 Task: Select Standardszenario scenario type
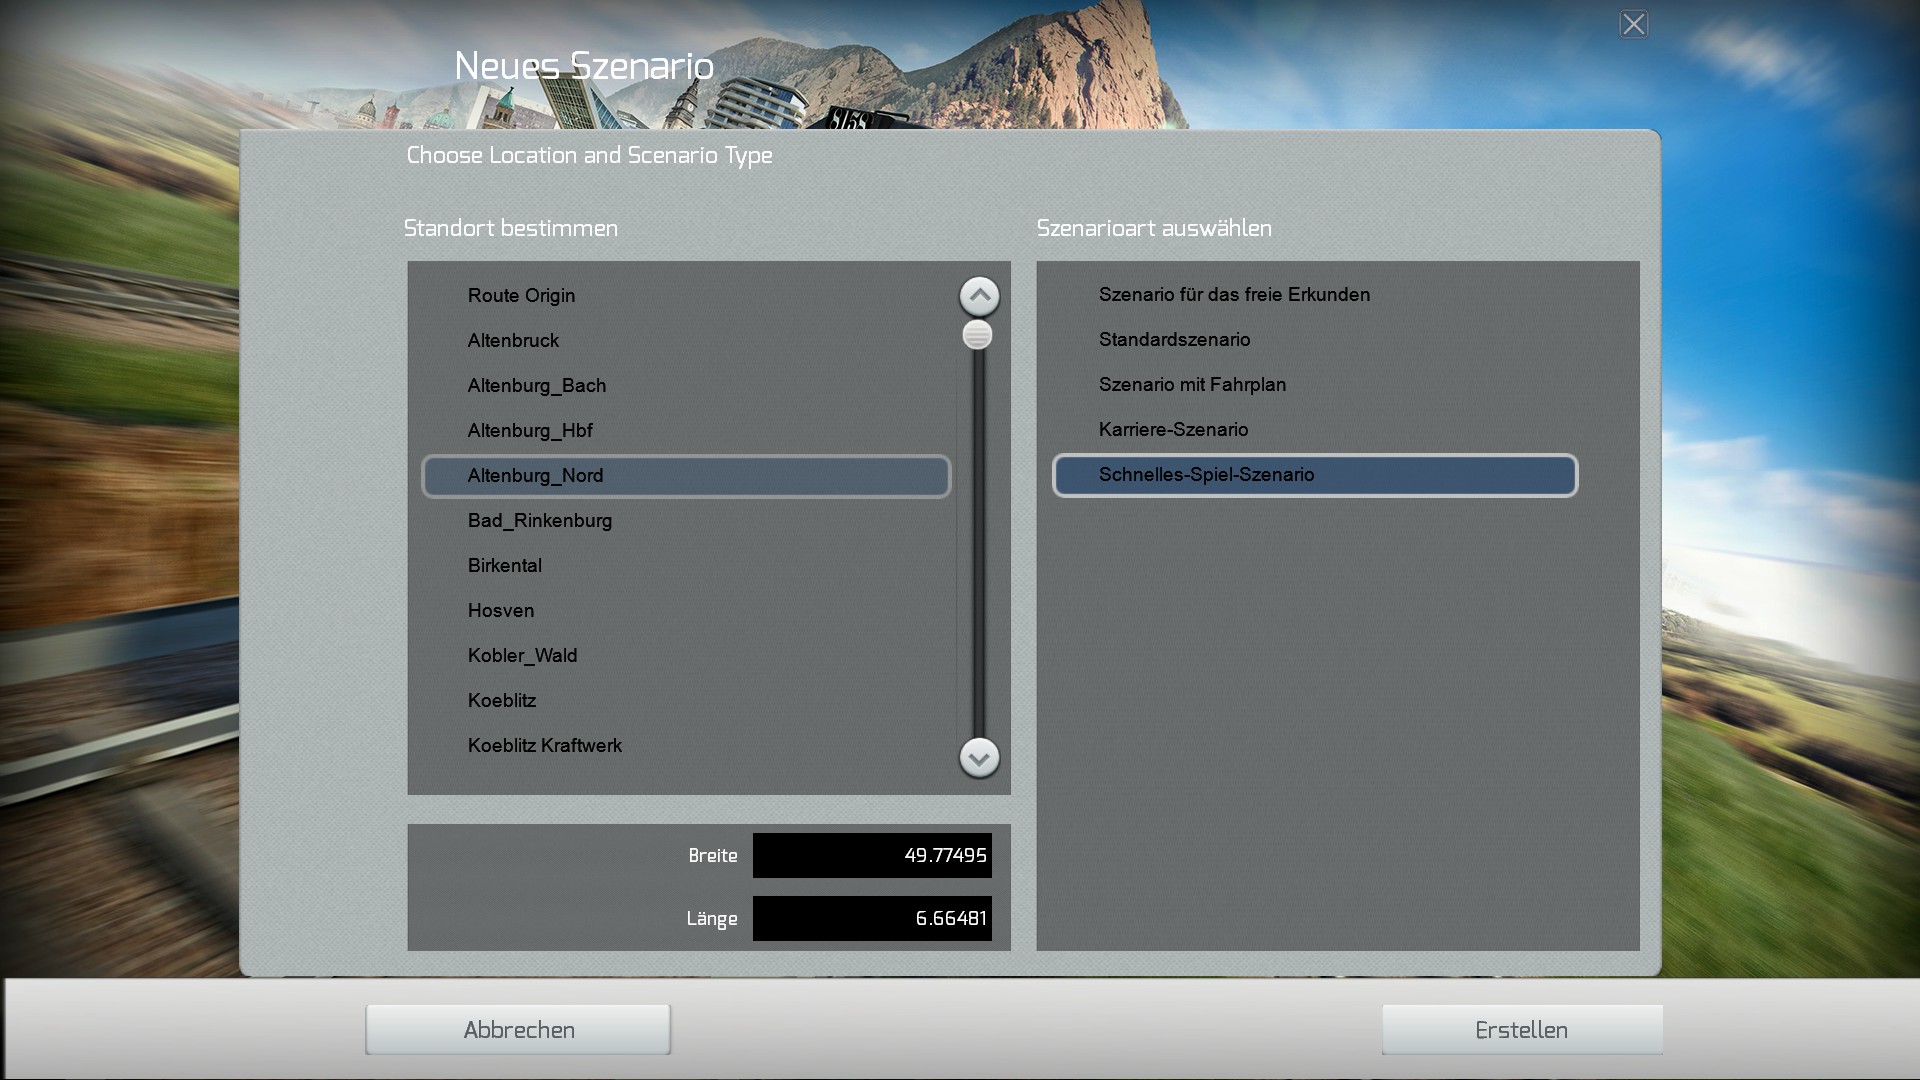coord(1174,340)
